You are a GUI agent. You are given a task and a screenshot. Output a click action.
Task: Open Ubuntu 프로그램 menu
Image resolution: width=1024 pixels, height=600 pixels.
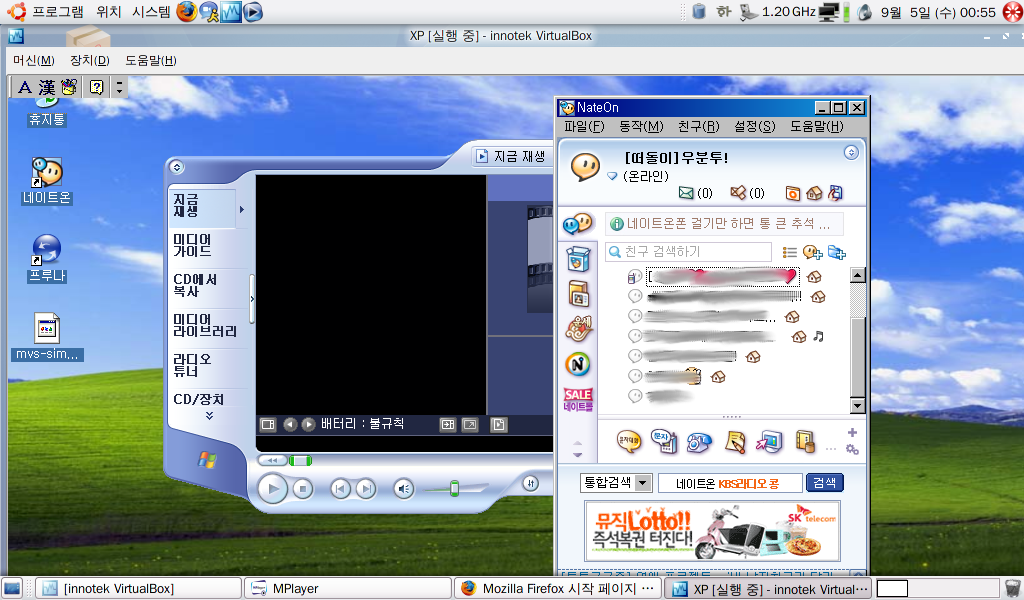[58, 12]
